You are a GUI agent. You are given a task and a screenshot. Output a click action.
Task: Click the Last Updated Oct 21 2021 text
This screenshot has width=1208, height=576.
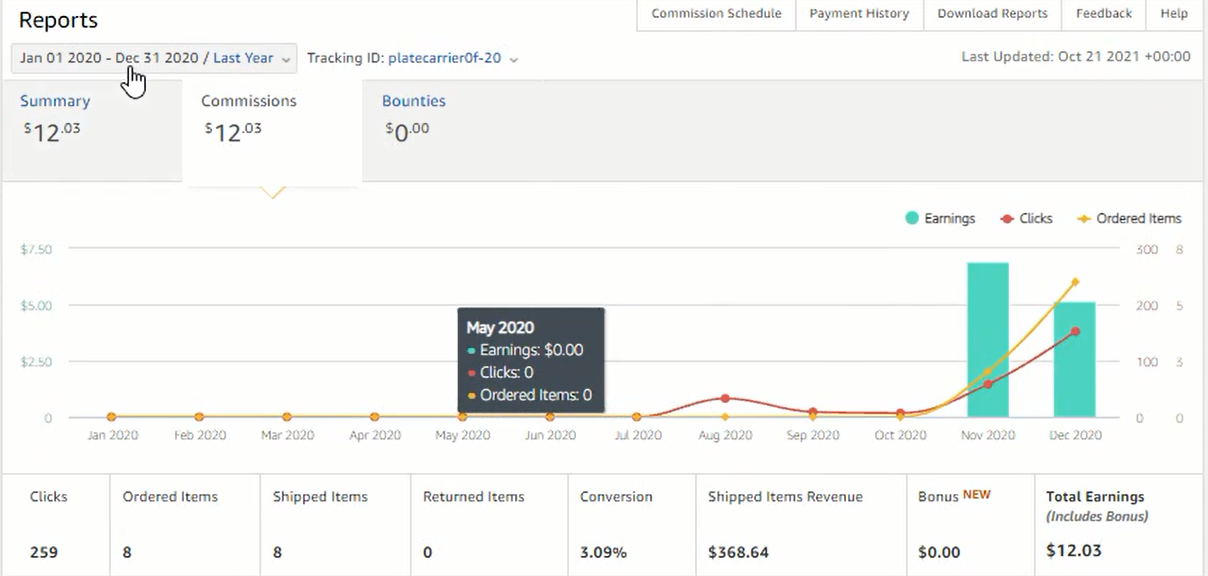click(1076, 57)
